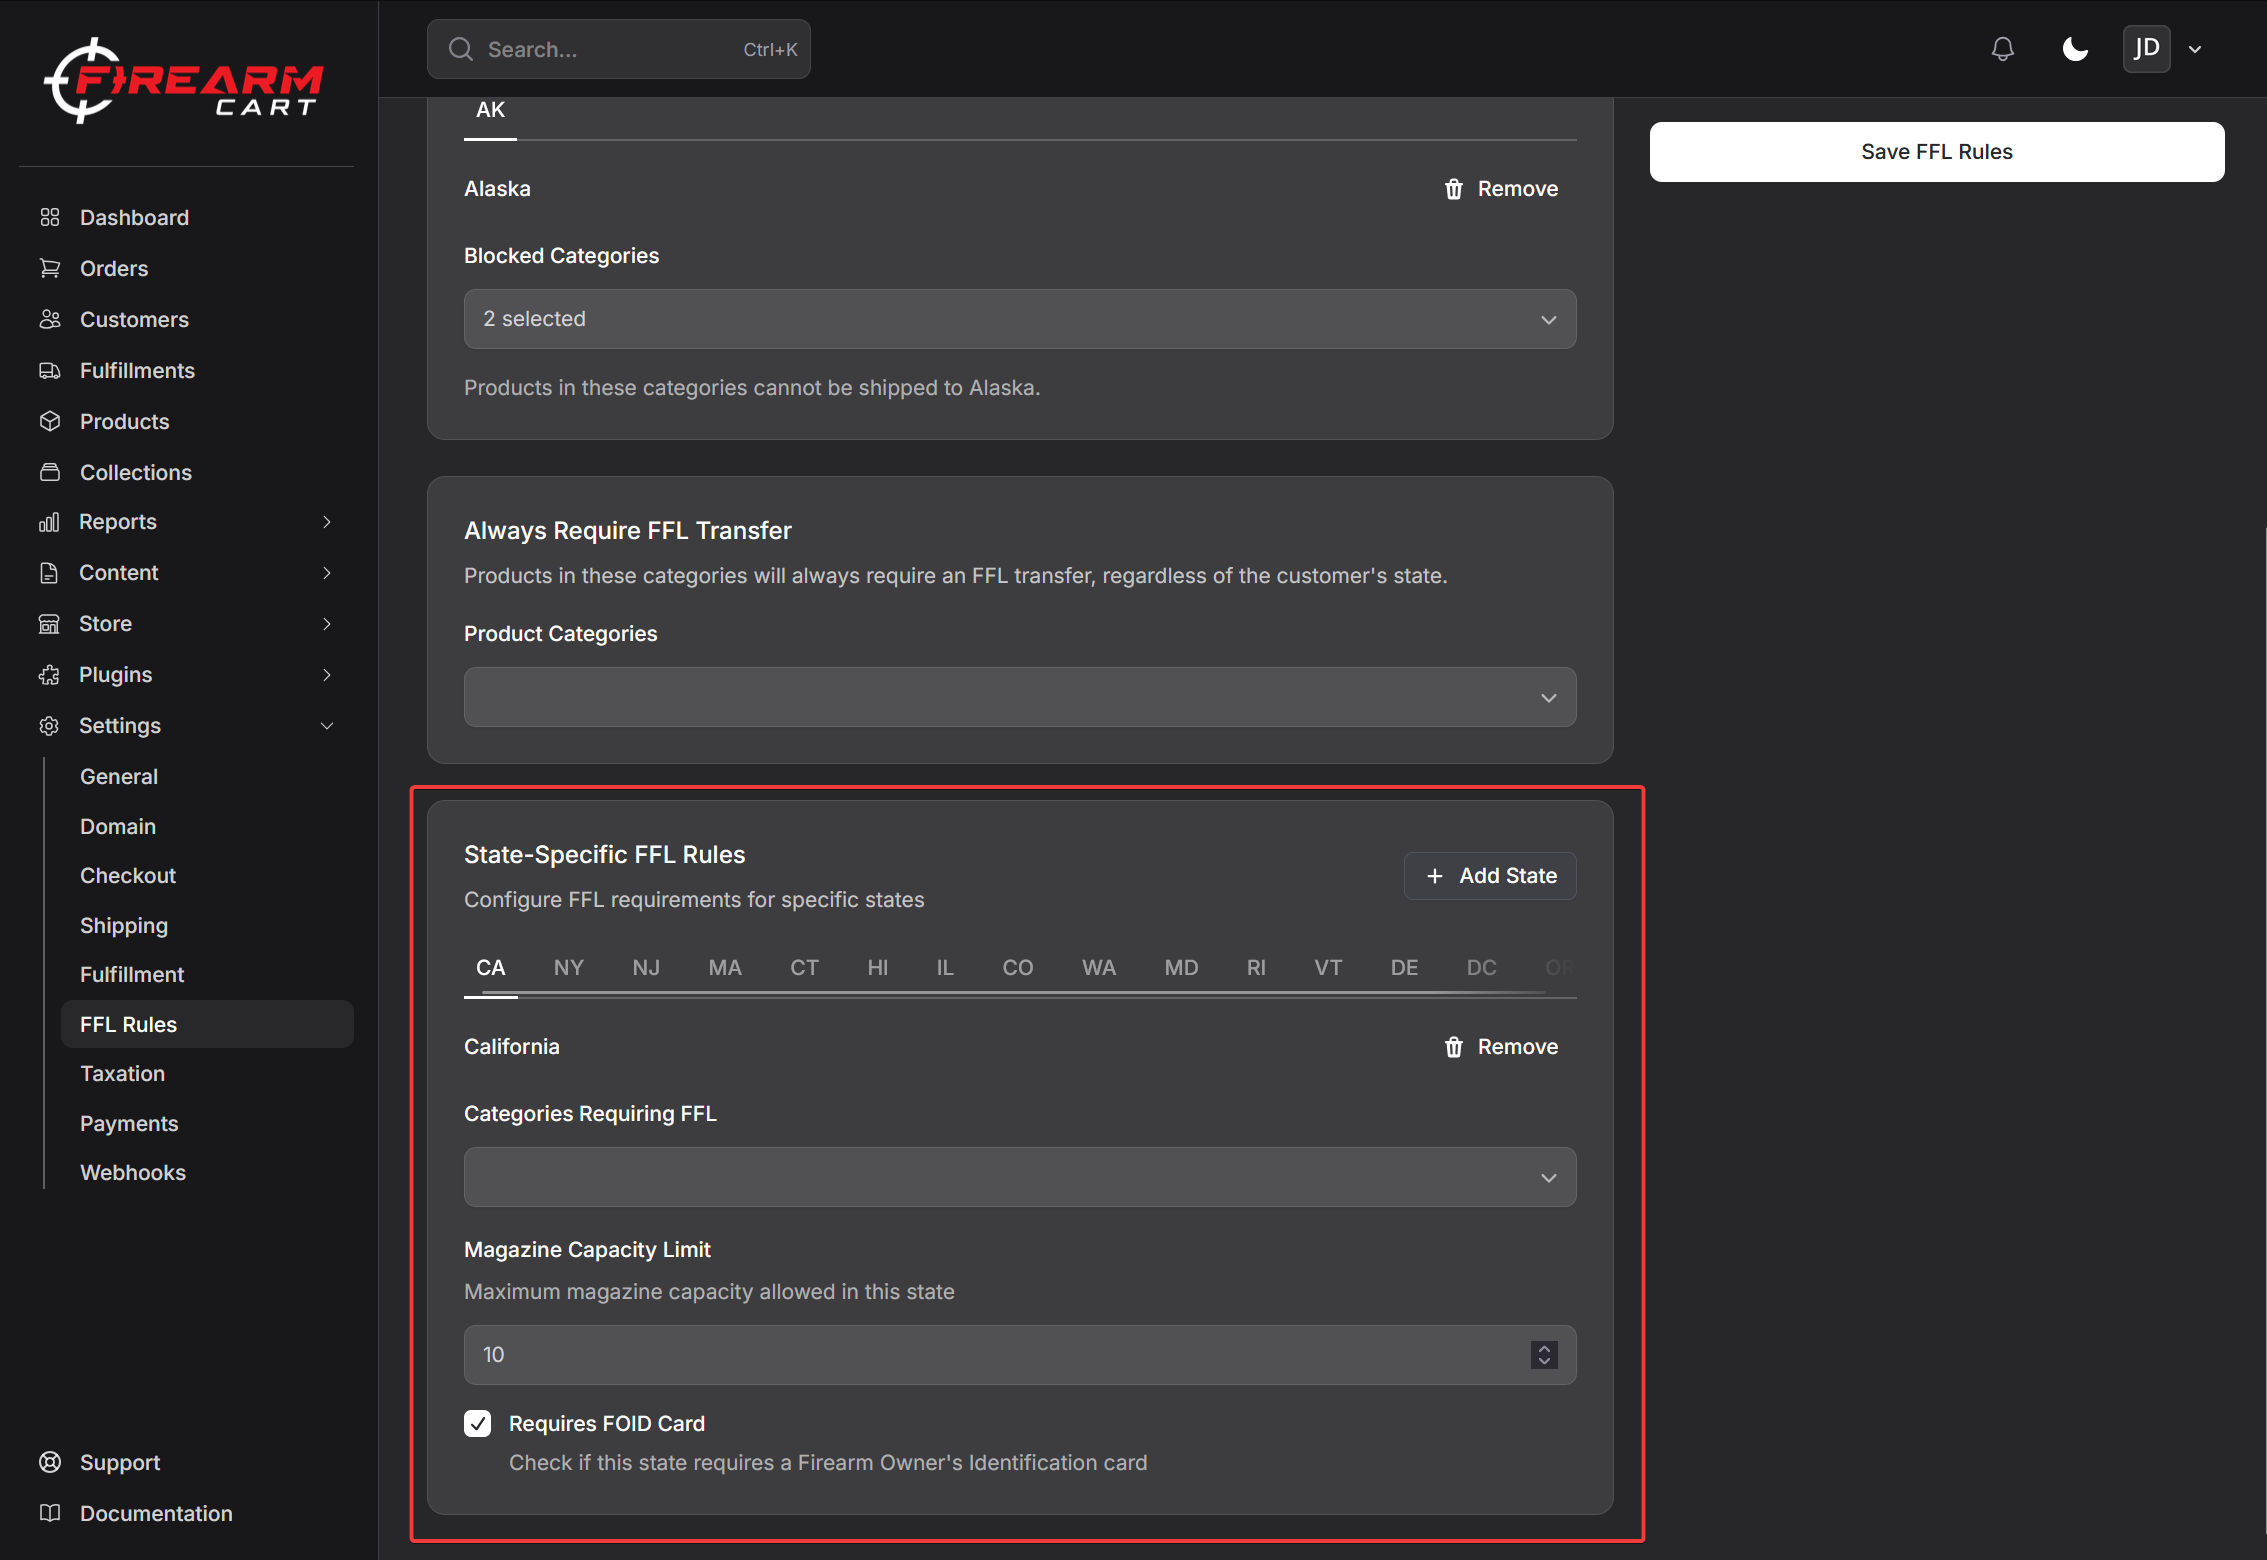Click the Content document icon

tap(49, 573)
